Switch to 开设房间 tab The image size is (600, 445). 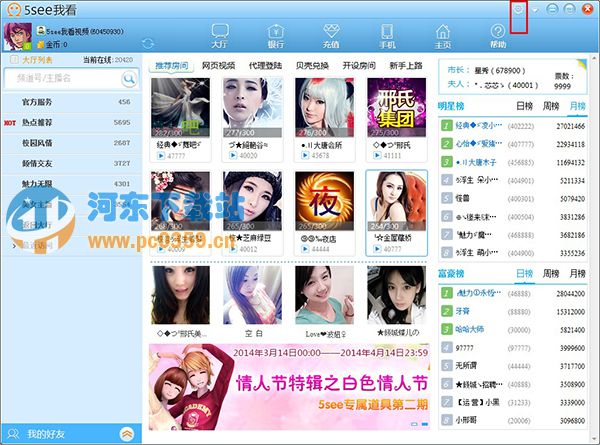[x=359, y=66]
